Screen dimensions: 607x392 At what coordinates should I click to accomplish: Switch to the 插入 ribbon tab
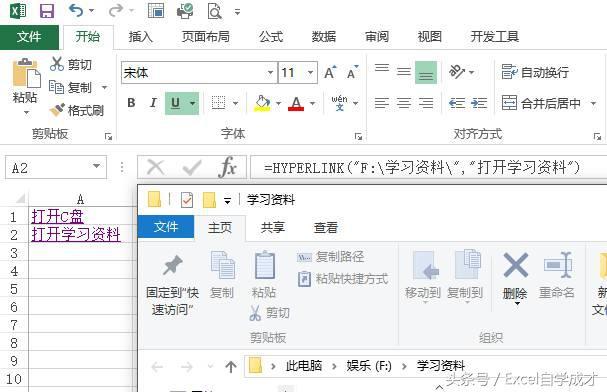pos(141,37)
